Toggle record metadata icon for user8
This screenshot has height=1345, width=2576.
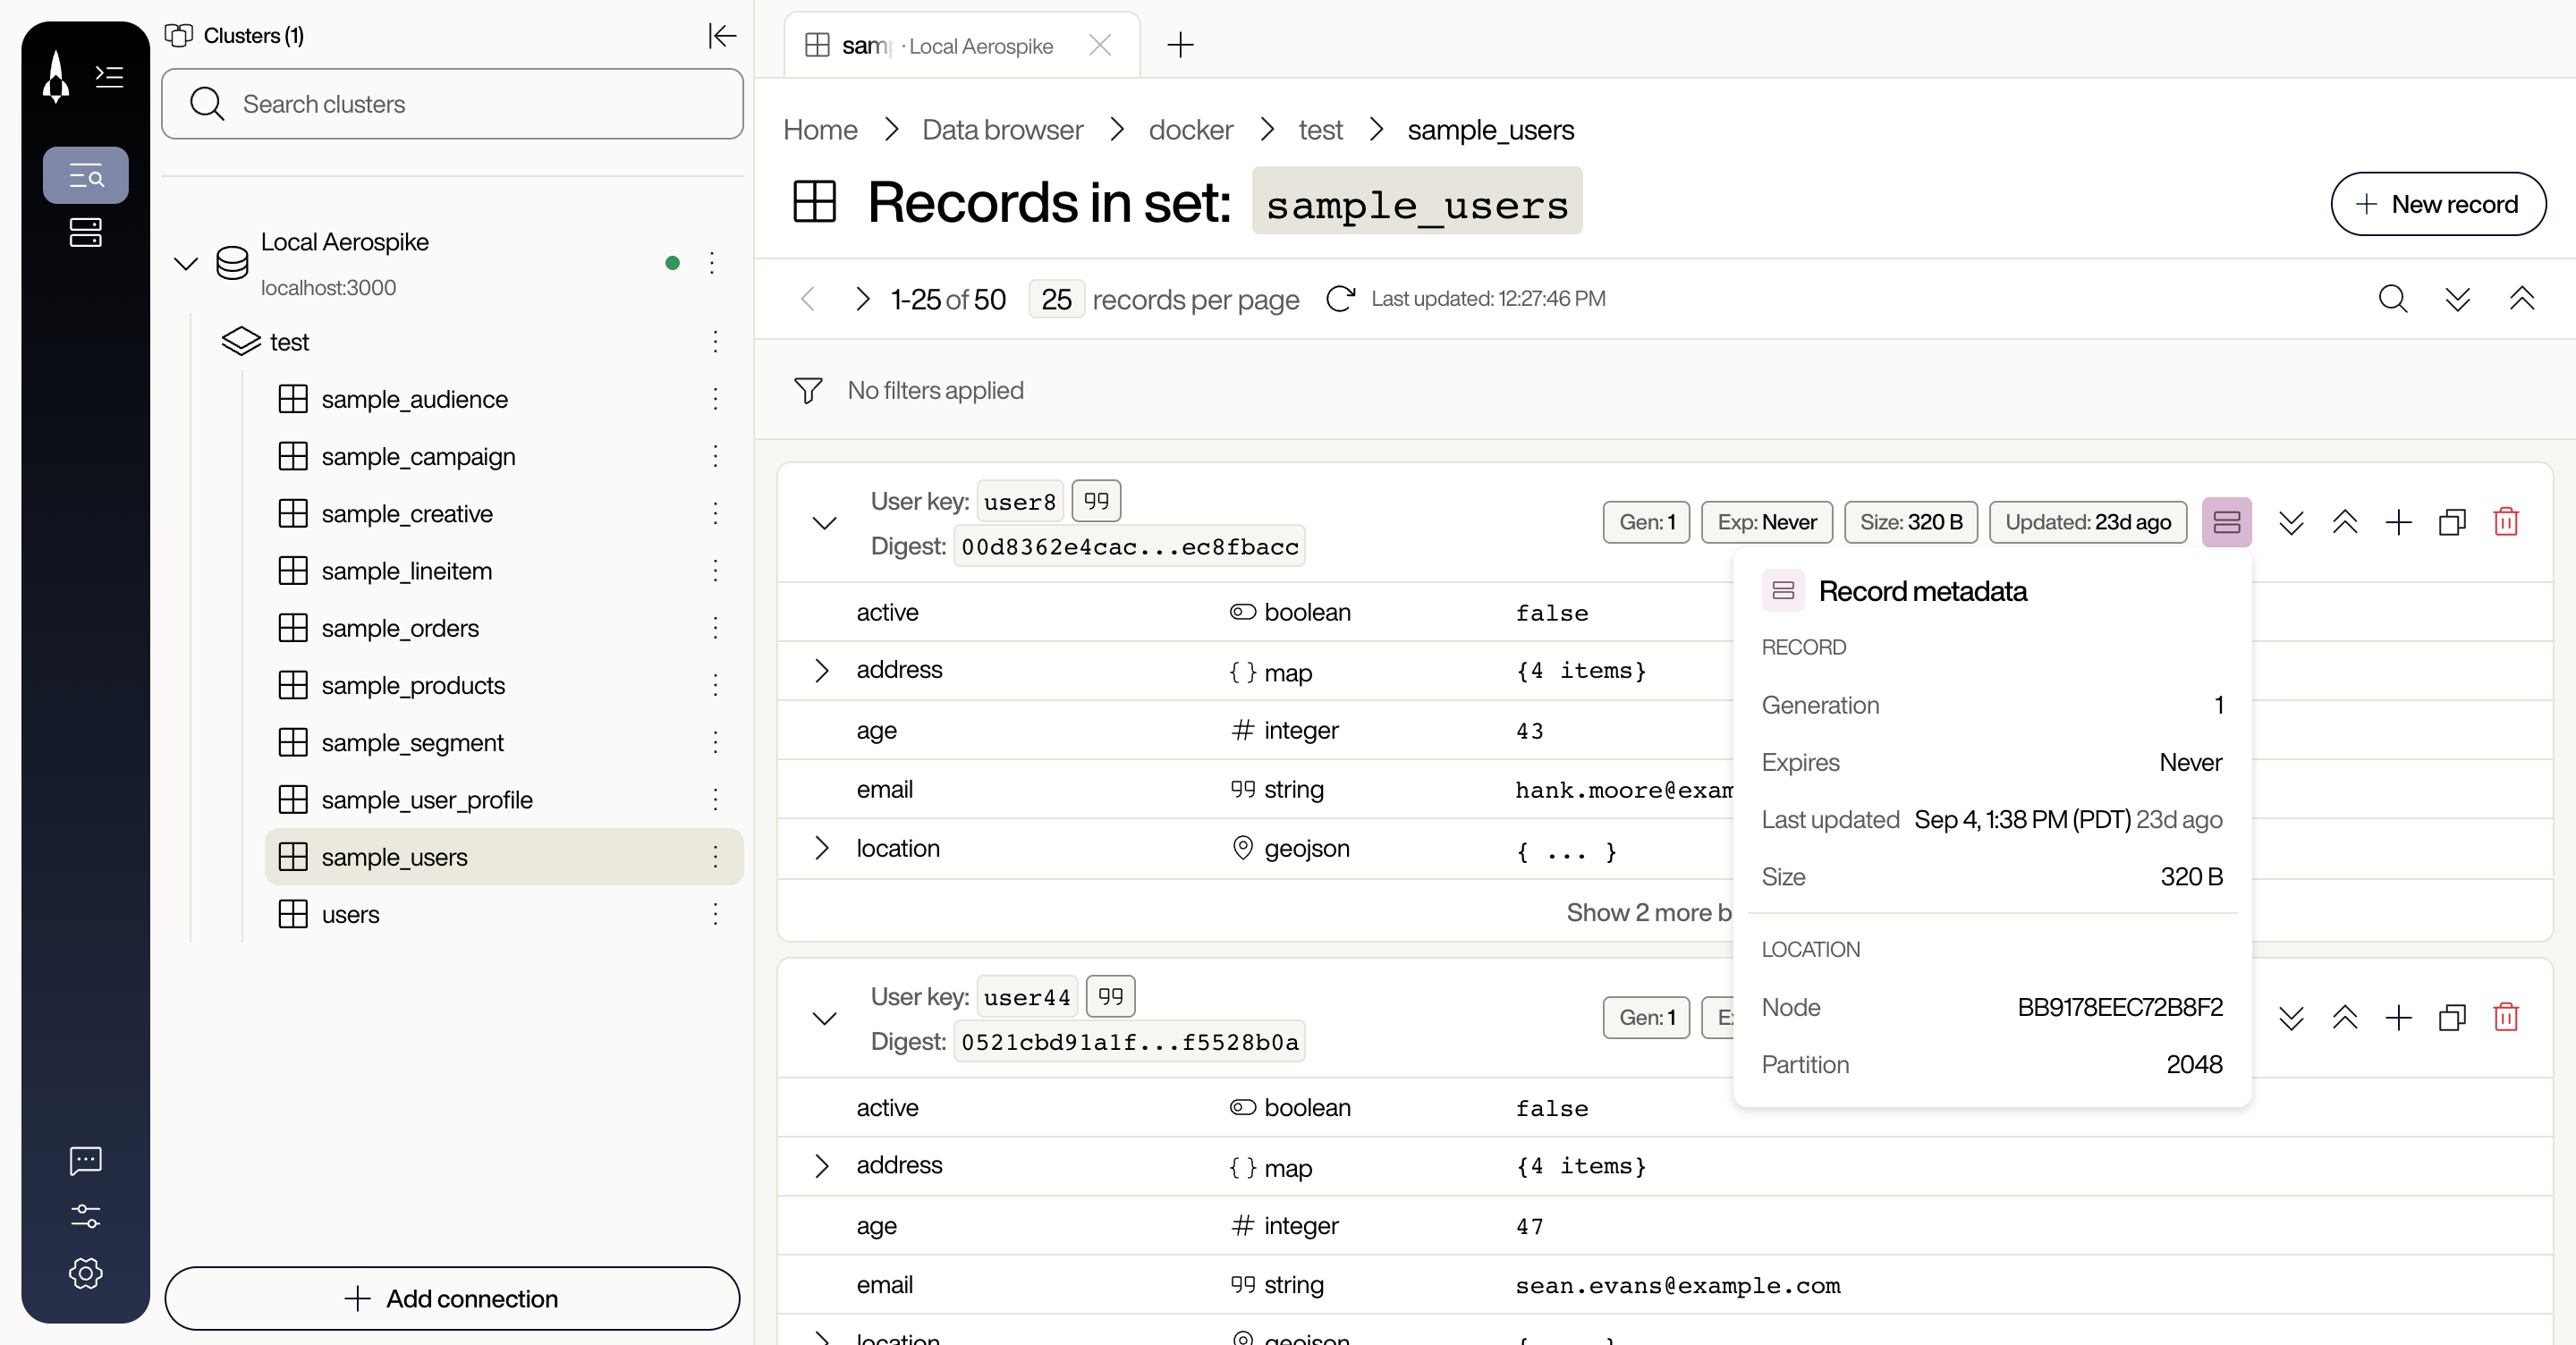point(2227,522)
